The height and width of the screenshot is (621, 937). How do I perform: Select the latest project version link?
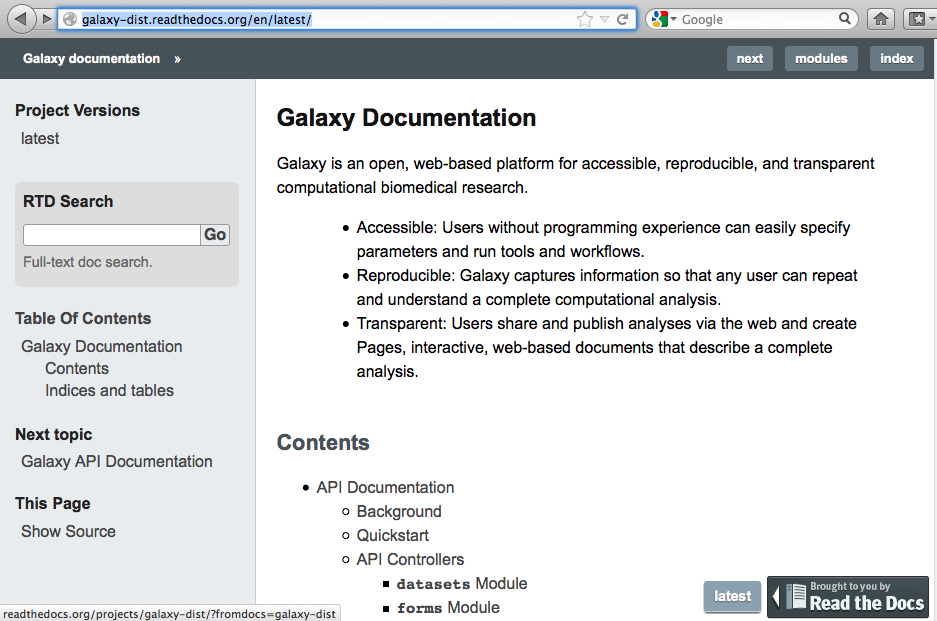pyautogui.click(x=40, y=139)
